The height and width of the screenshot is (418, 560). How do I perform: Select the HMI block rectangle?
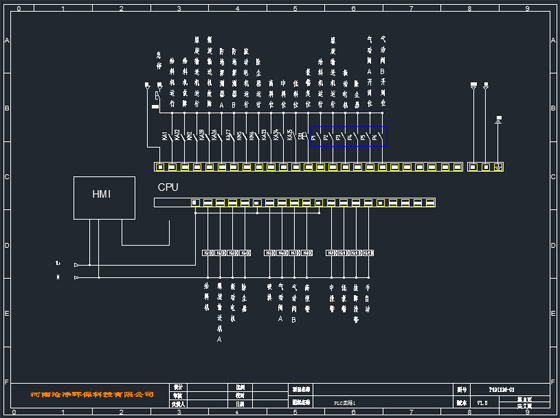tap(104, 198)
